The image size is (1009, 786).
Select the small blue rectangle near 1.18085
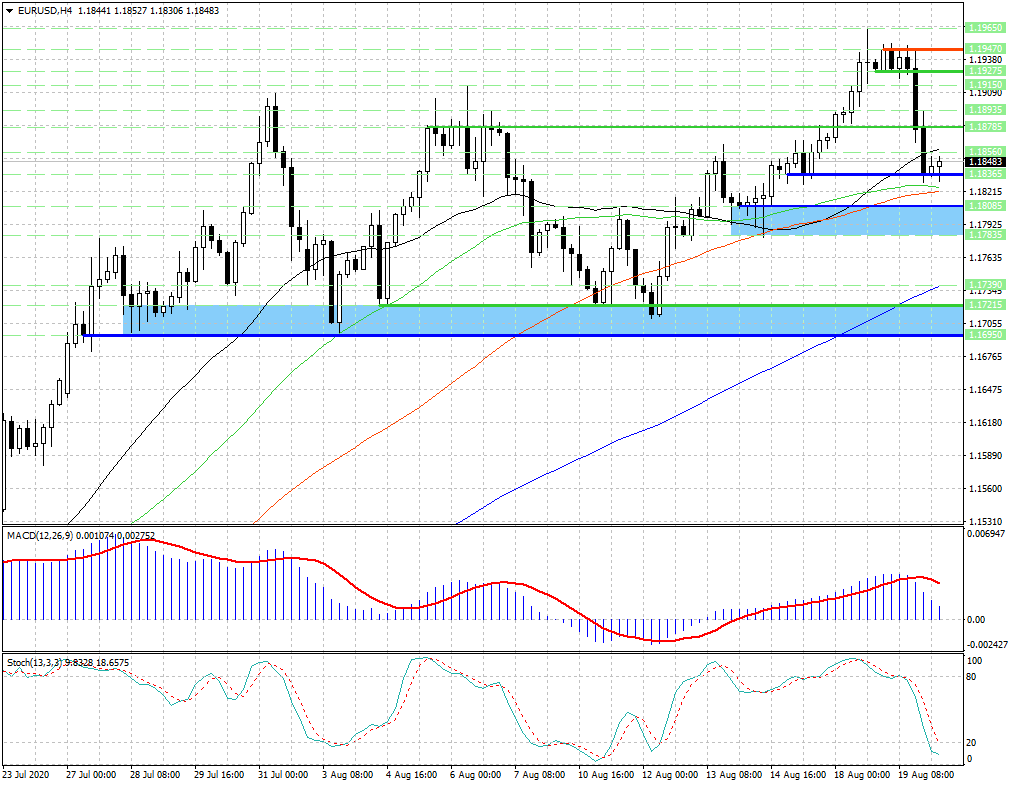(x=847, y=221)
